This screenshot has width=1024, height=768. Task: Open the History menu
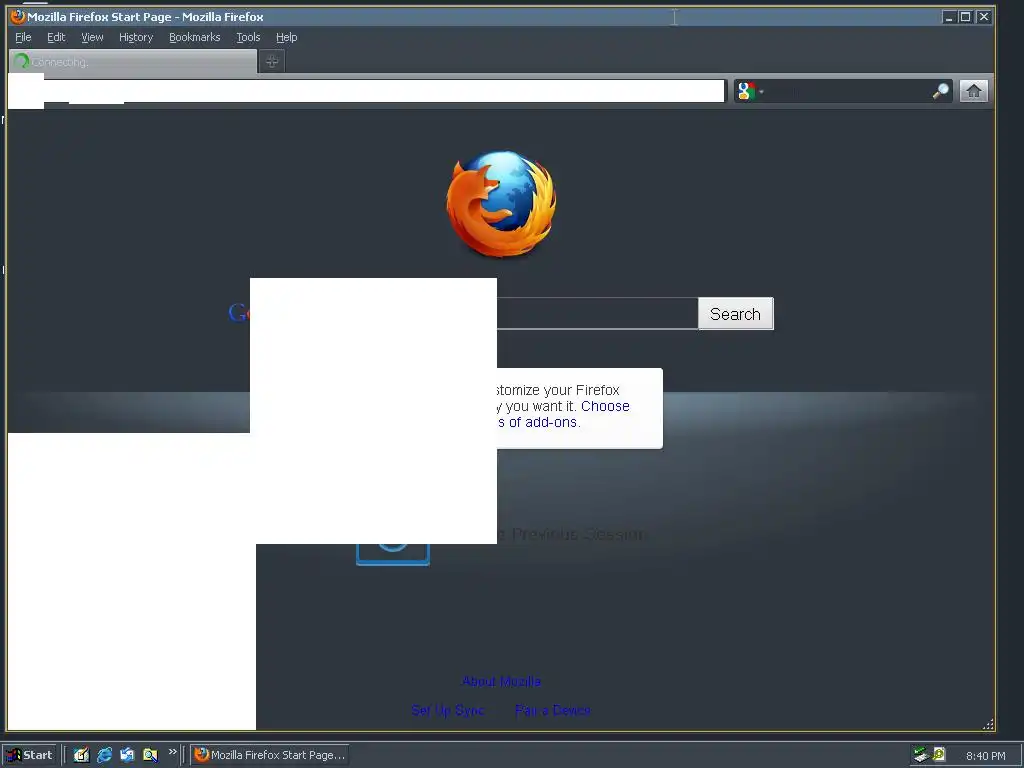coord(136,37)
